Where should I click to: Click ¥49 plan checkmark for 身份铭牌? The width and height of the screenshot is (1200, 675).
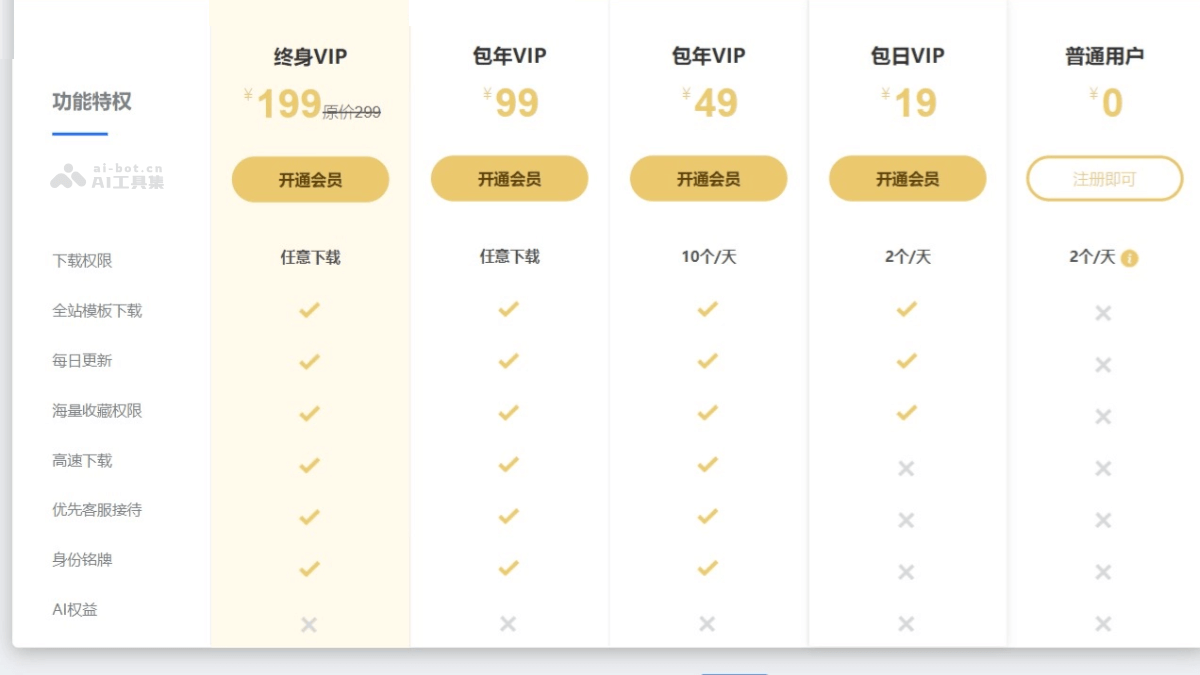[707, 568]
